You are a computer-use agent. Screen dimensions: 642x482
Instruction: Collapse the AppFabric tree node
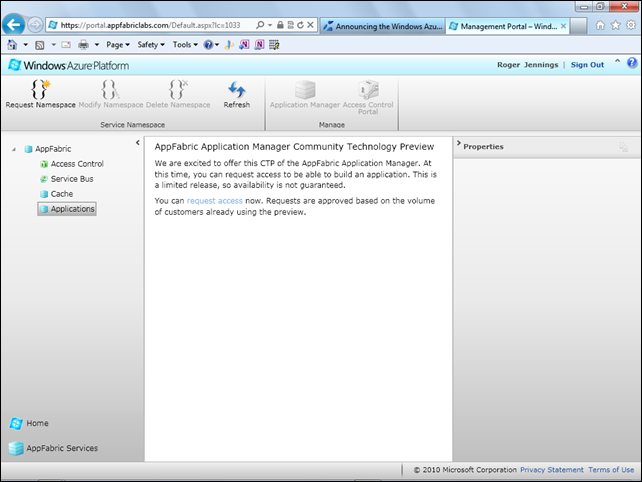pyautogui.click(x=14, y=149)
